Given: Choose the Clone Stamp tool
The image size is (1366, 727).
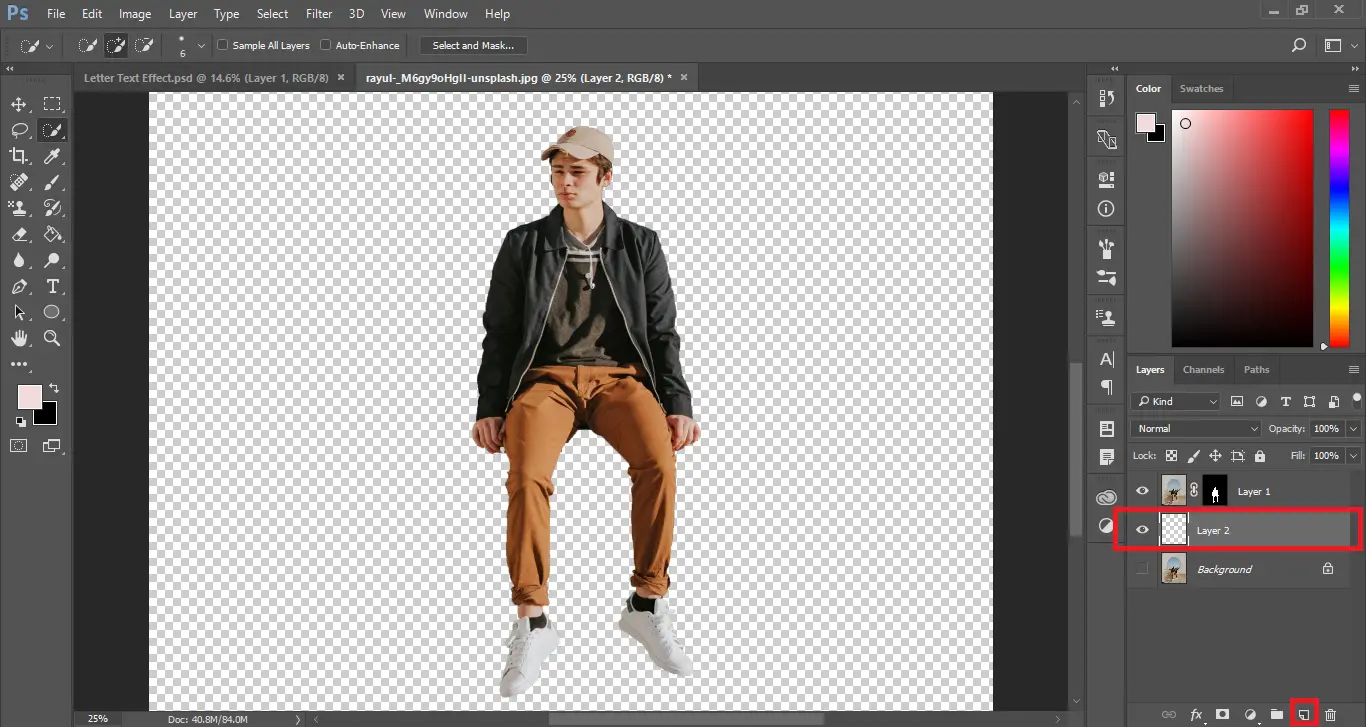Looking at the screenshot, I should (x=19, y=208).
